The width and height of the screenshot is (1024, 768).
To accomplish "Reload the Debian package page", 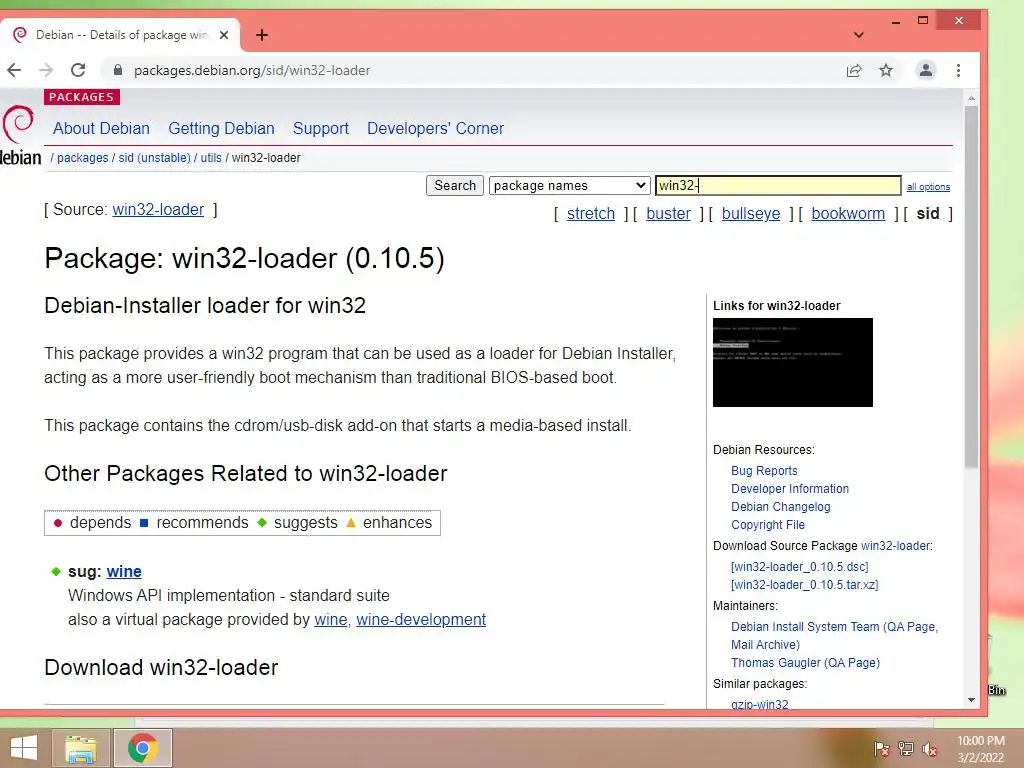I will coord(78,70).
